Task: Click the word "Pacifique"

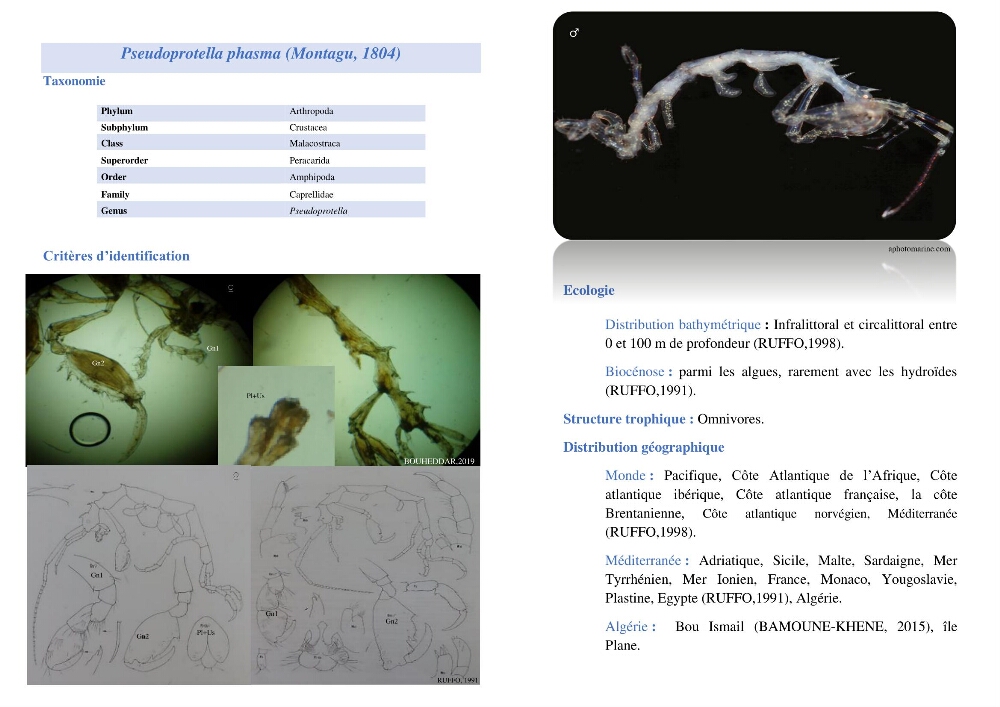Action: point(691,476)
